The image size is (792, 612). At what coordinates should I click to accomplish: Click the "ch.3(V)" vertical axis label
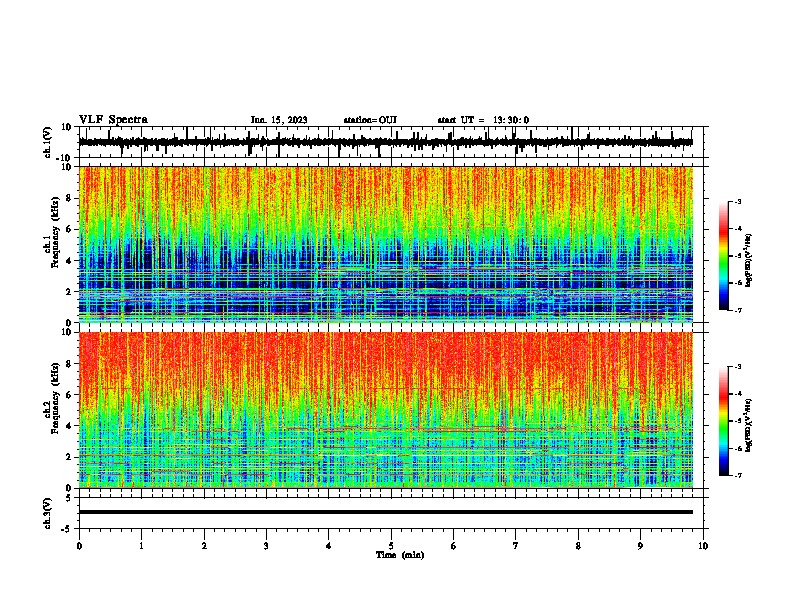coord(48,513)
